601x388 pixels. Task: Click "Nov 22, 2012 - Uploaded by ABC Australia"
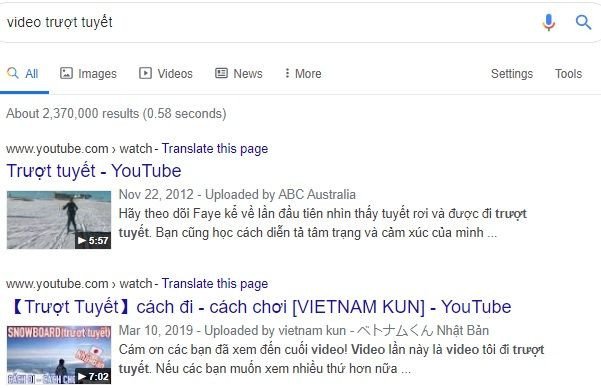237,194
